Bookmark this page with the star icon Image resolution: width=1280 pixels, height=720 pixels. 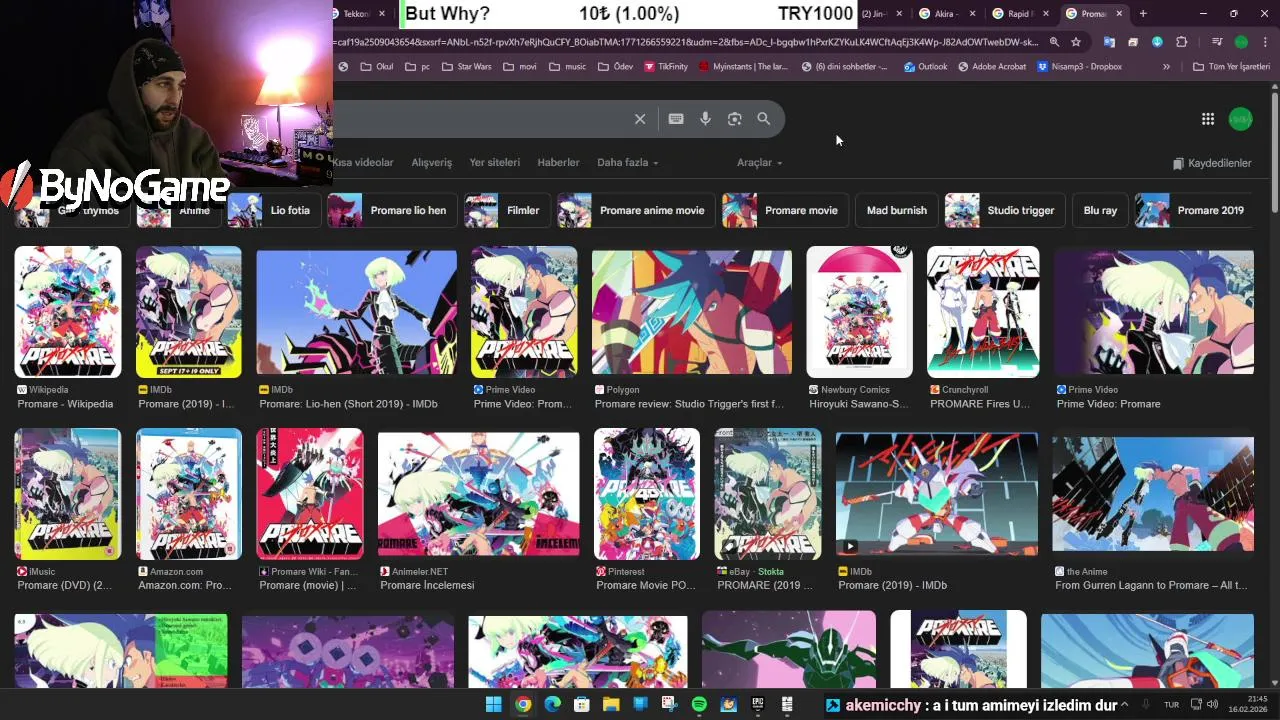tap(1076, 42)
